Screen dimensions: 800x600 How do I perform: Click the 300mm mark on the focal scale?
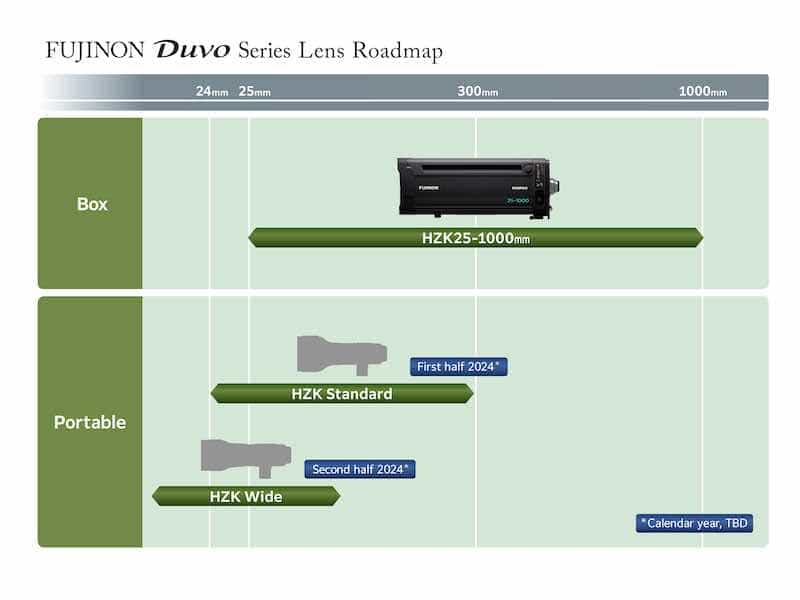477,89
